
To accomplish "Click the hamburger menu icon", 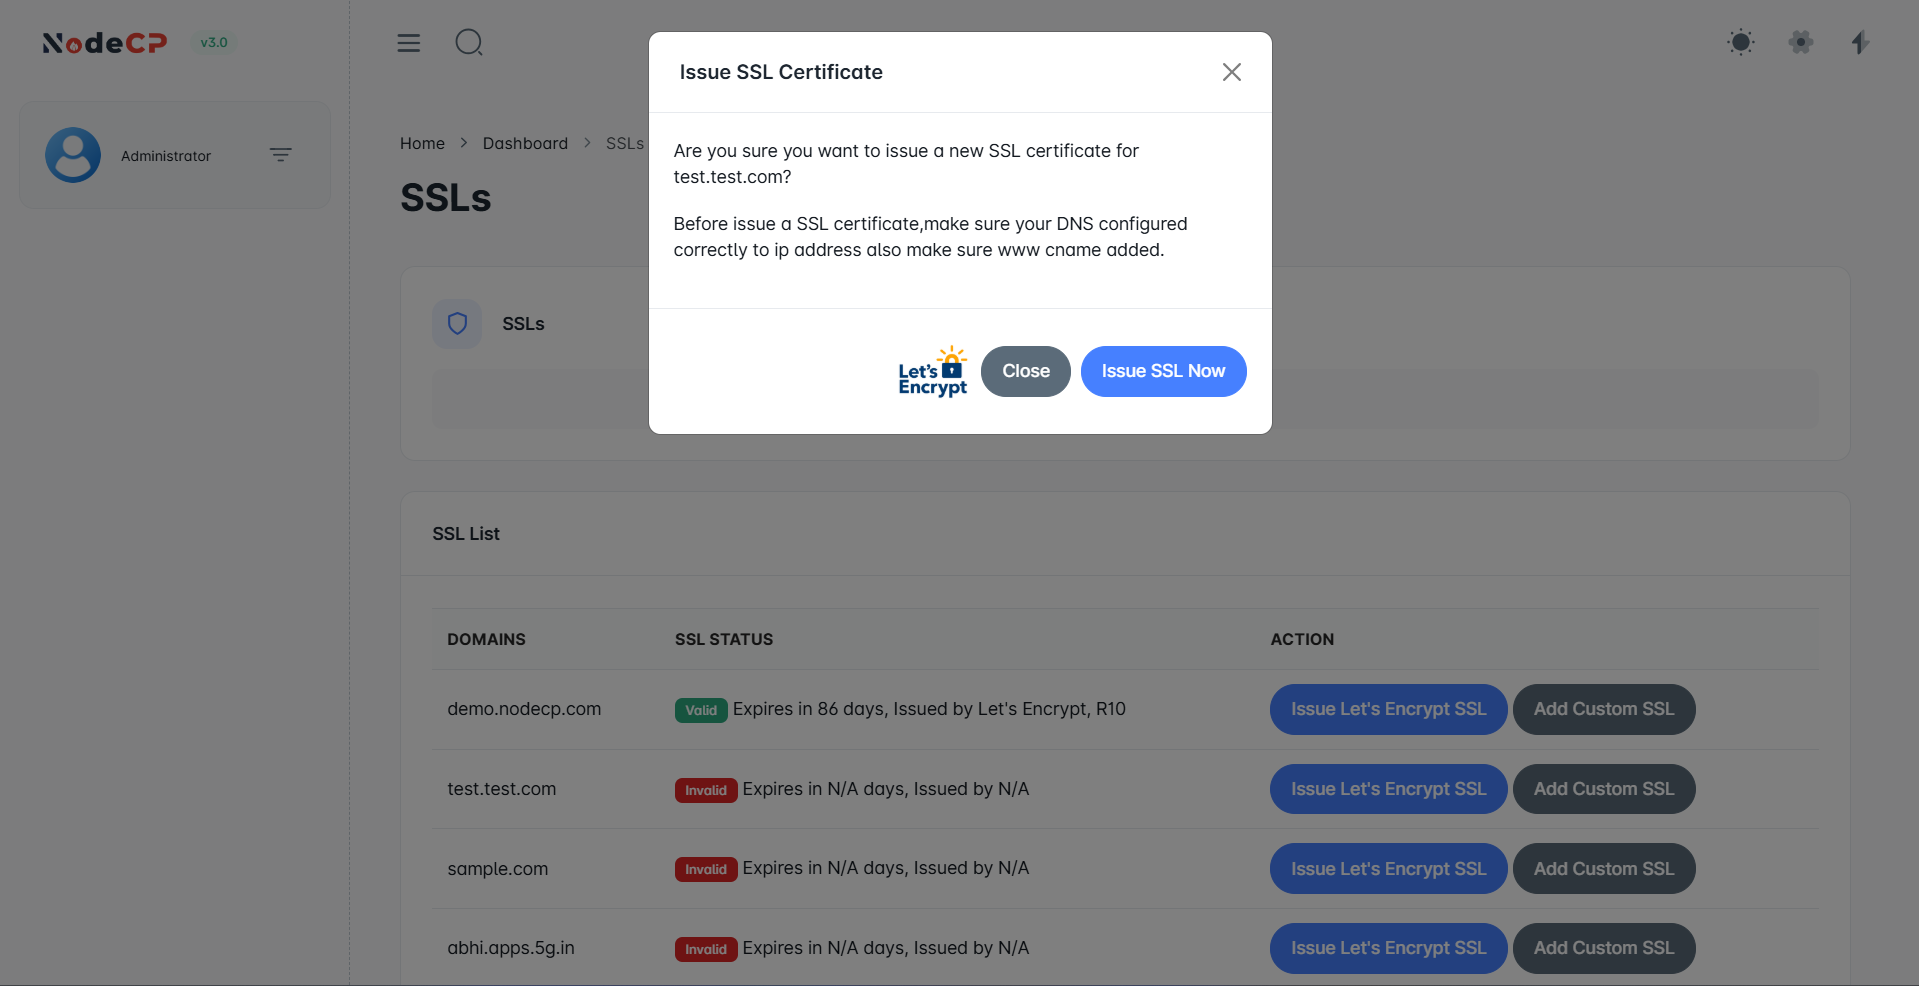I will point(408,43).
